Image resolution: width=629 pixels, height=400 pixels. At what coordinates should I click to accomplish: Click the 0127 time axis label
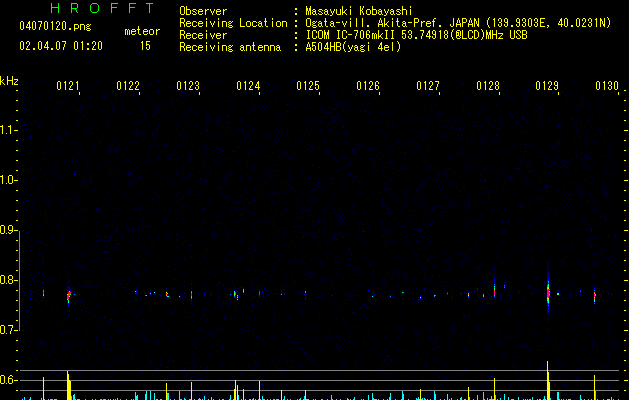point(428,86)
